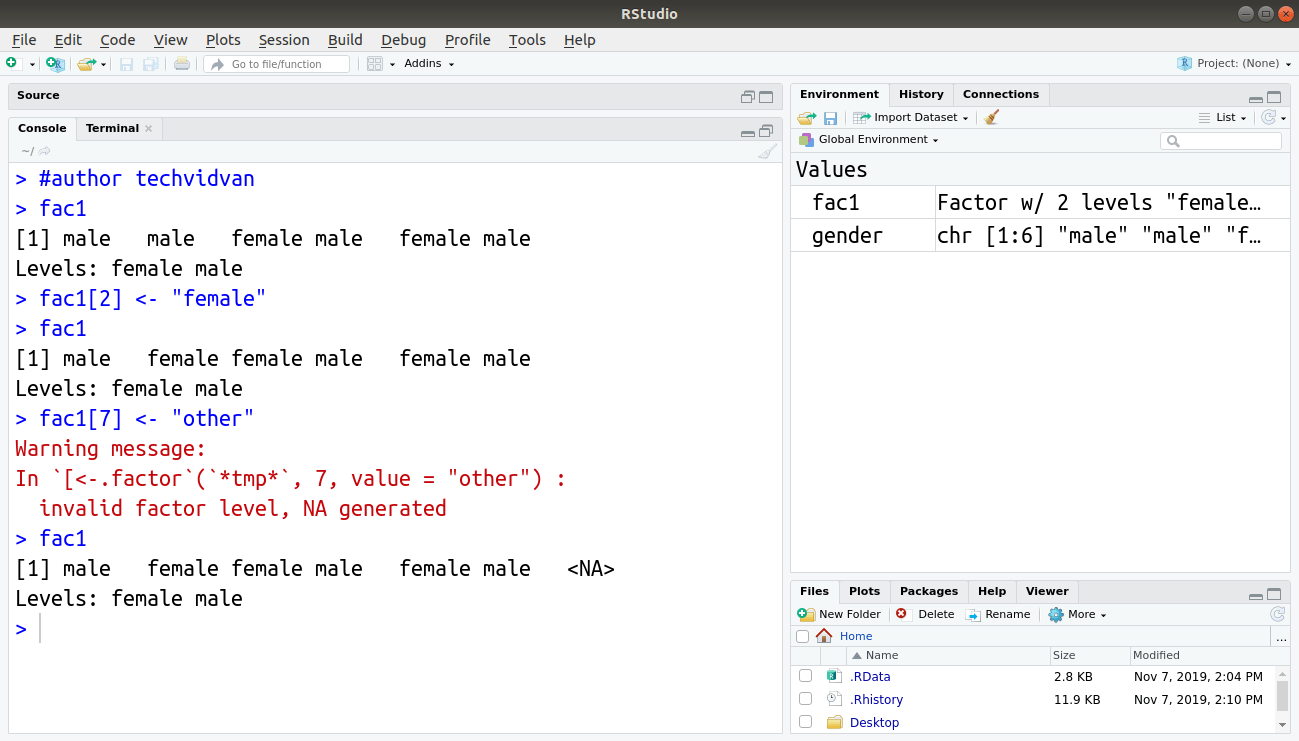This screenshot has width=1299, height=741.
Task: Click the Print icon in toolbar
Action: (181, 64)
